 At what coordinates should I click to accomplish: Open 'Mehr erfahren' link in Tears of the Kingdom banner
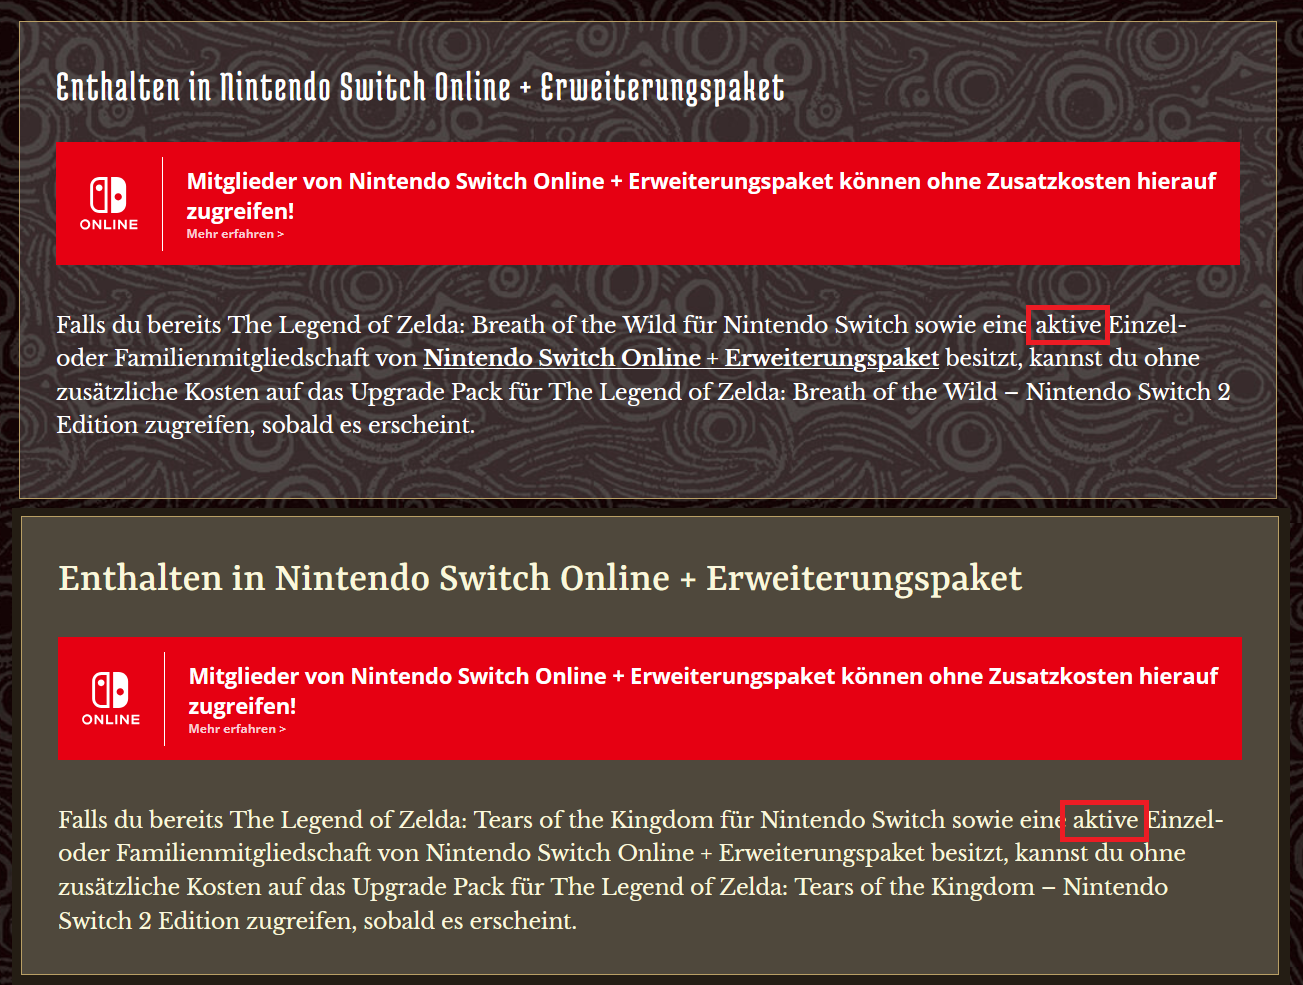point(237,729)
